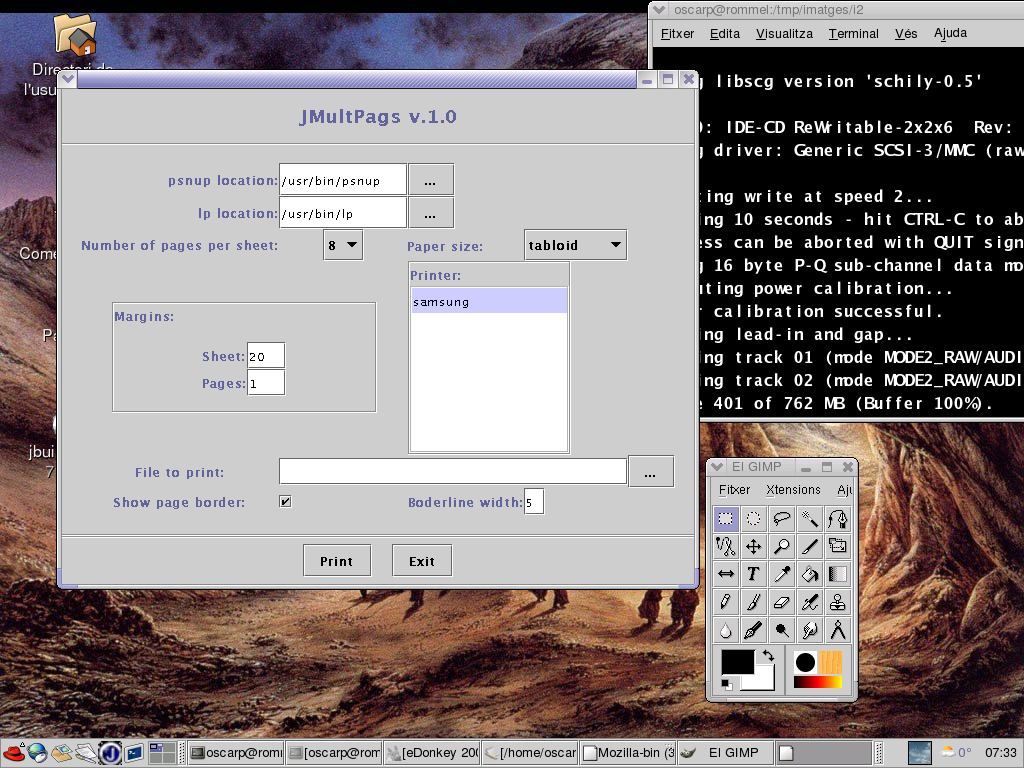Select the Dodge/Burn tool
The height and width of the screenshot is (768, 1024).
tap(782, 630)
